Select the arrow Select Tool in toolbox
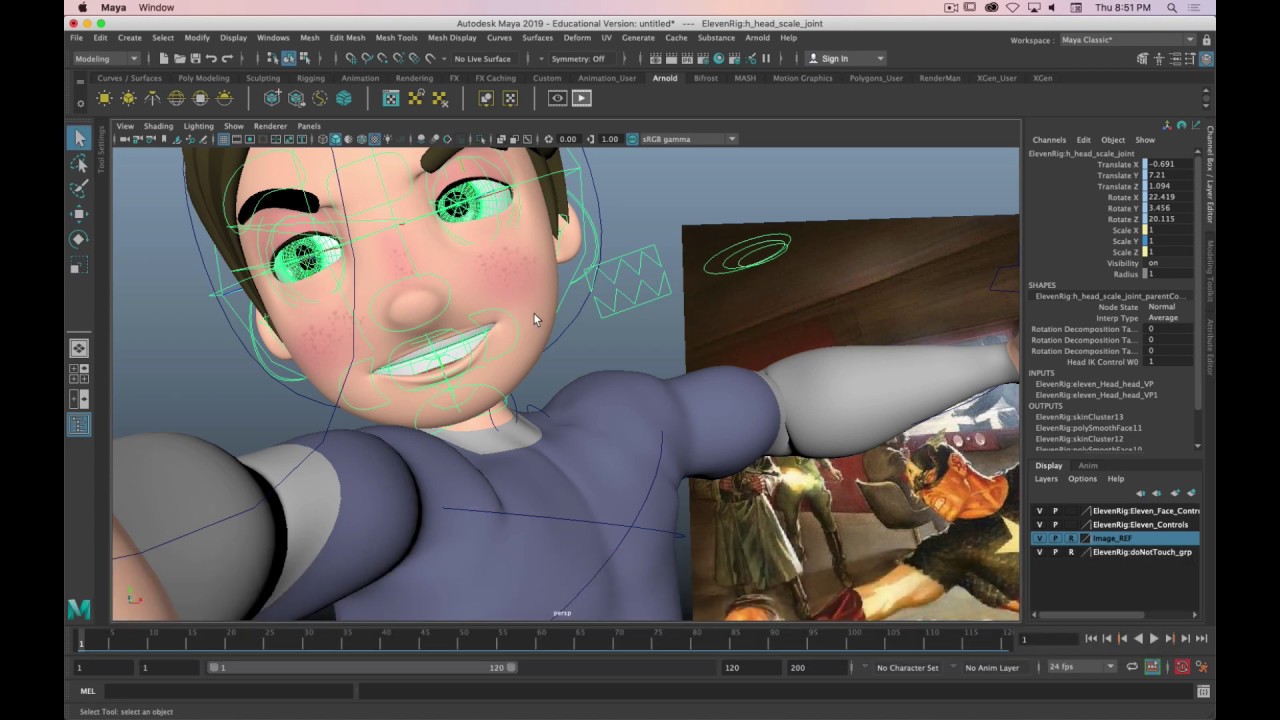This screenshot has height=720, width=1280. click(79, 138)
